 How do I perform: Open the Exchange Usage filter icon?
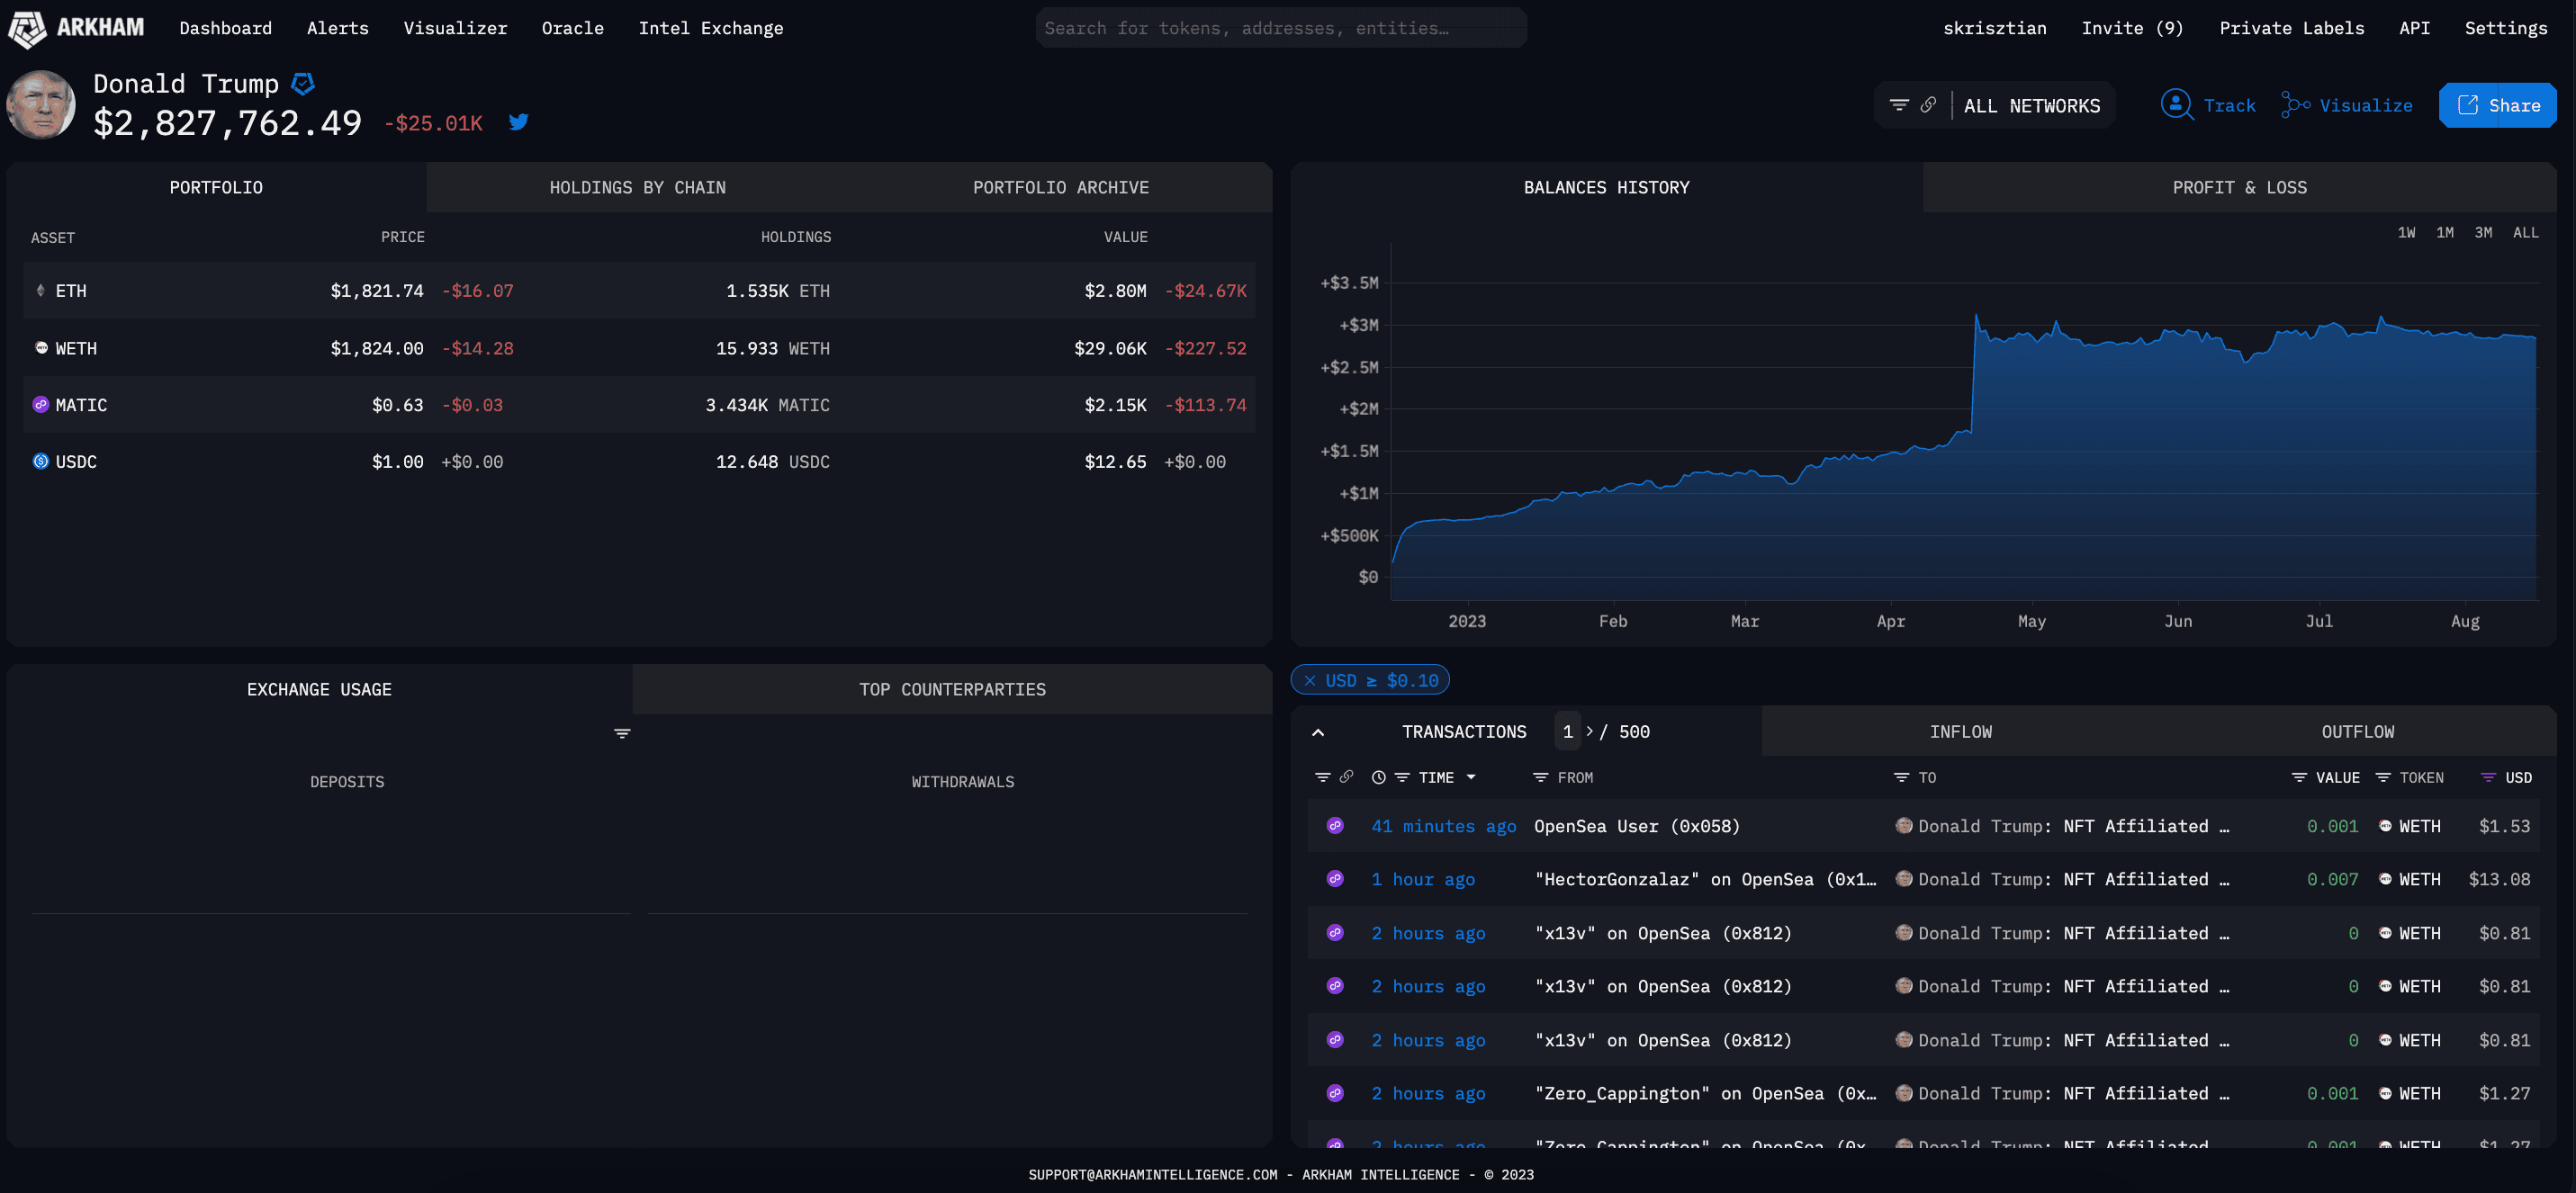point(622,734)
